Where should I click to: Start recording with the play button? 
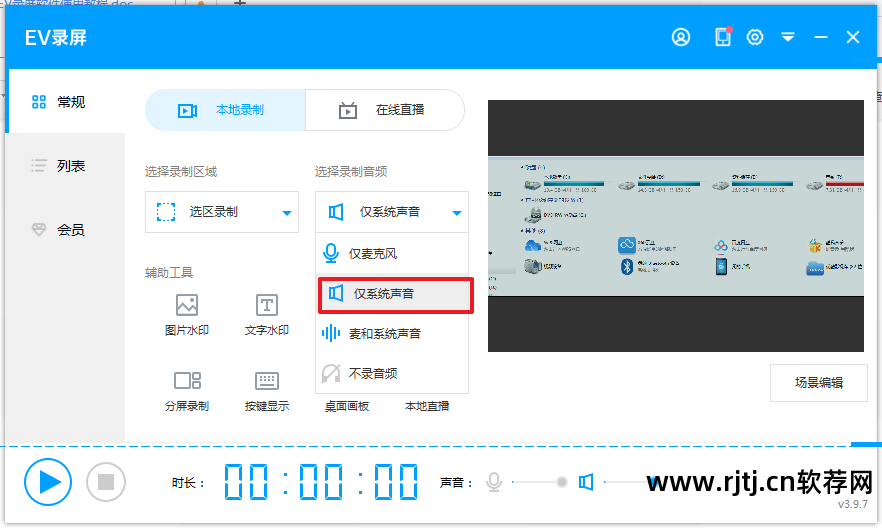48,482
